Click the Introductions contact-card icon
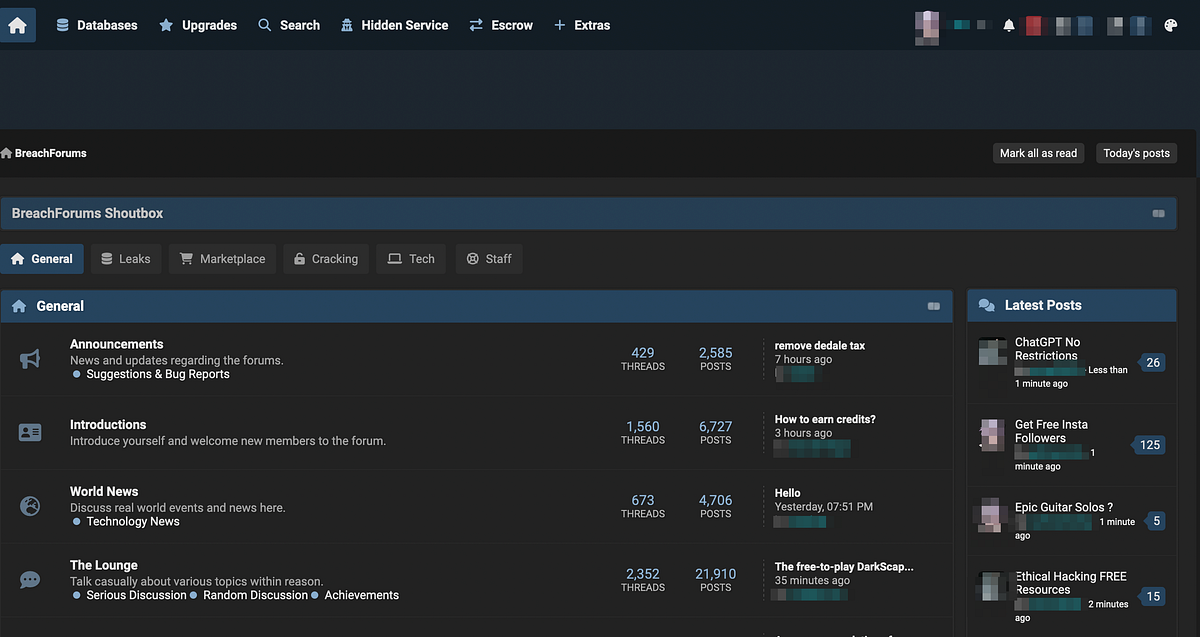Viewport: 1200px width, 637px height. tap(30, 432)
